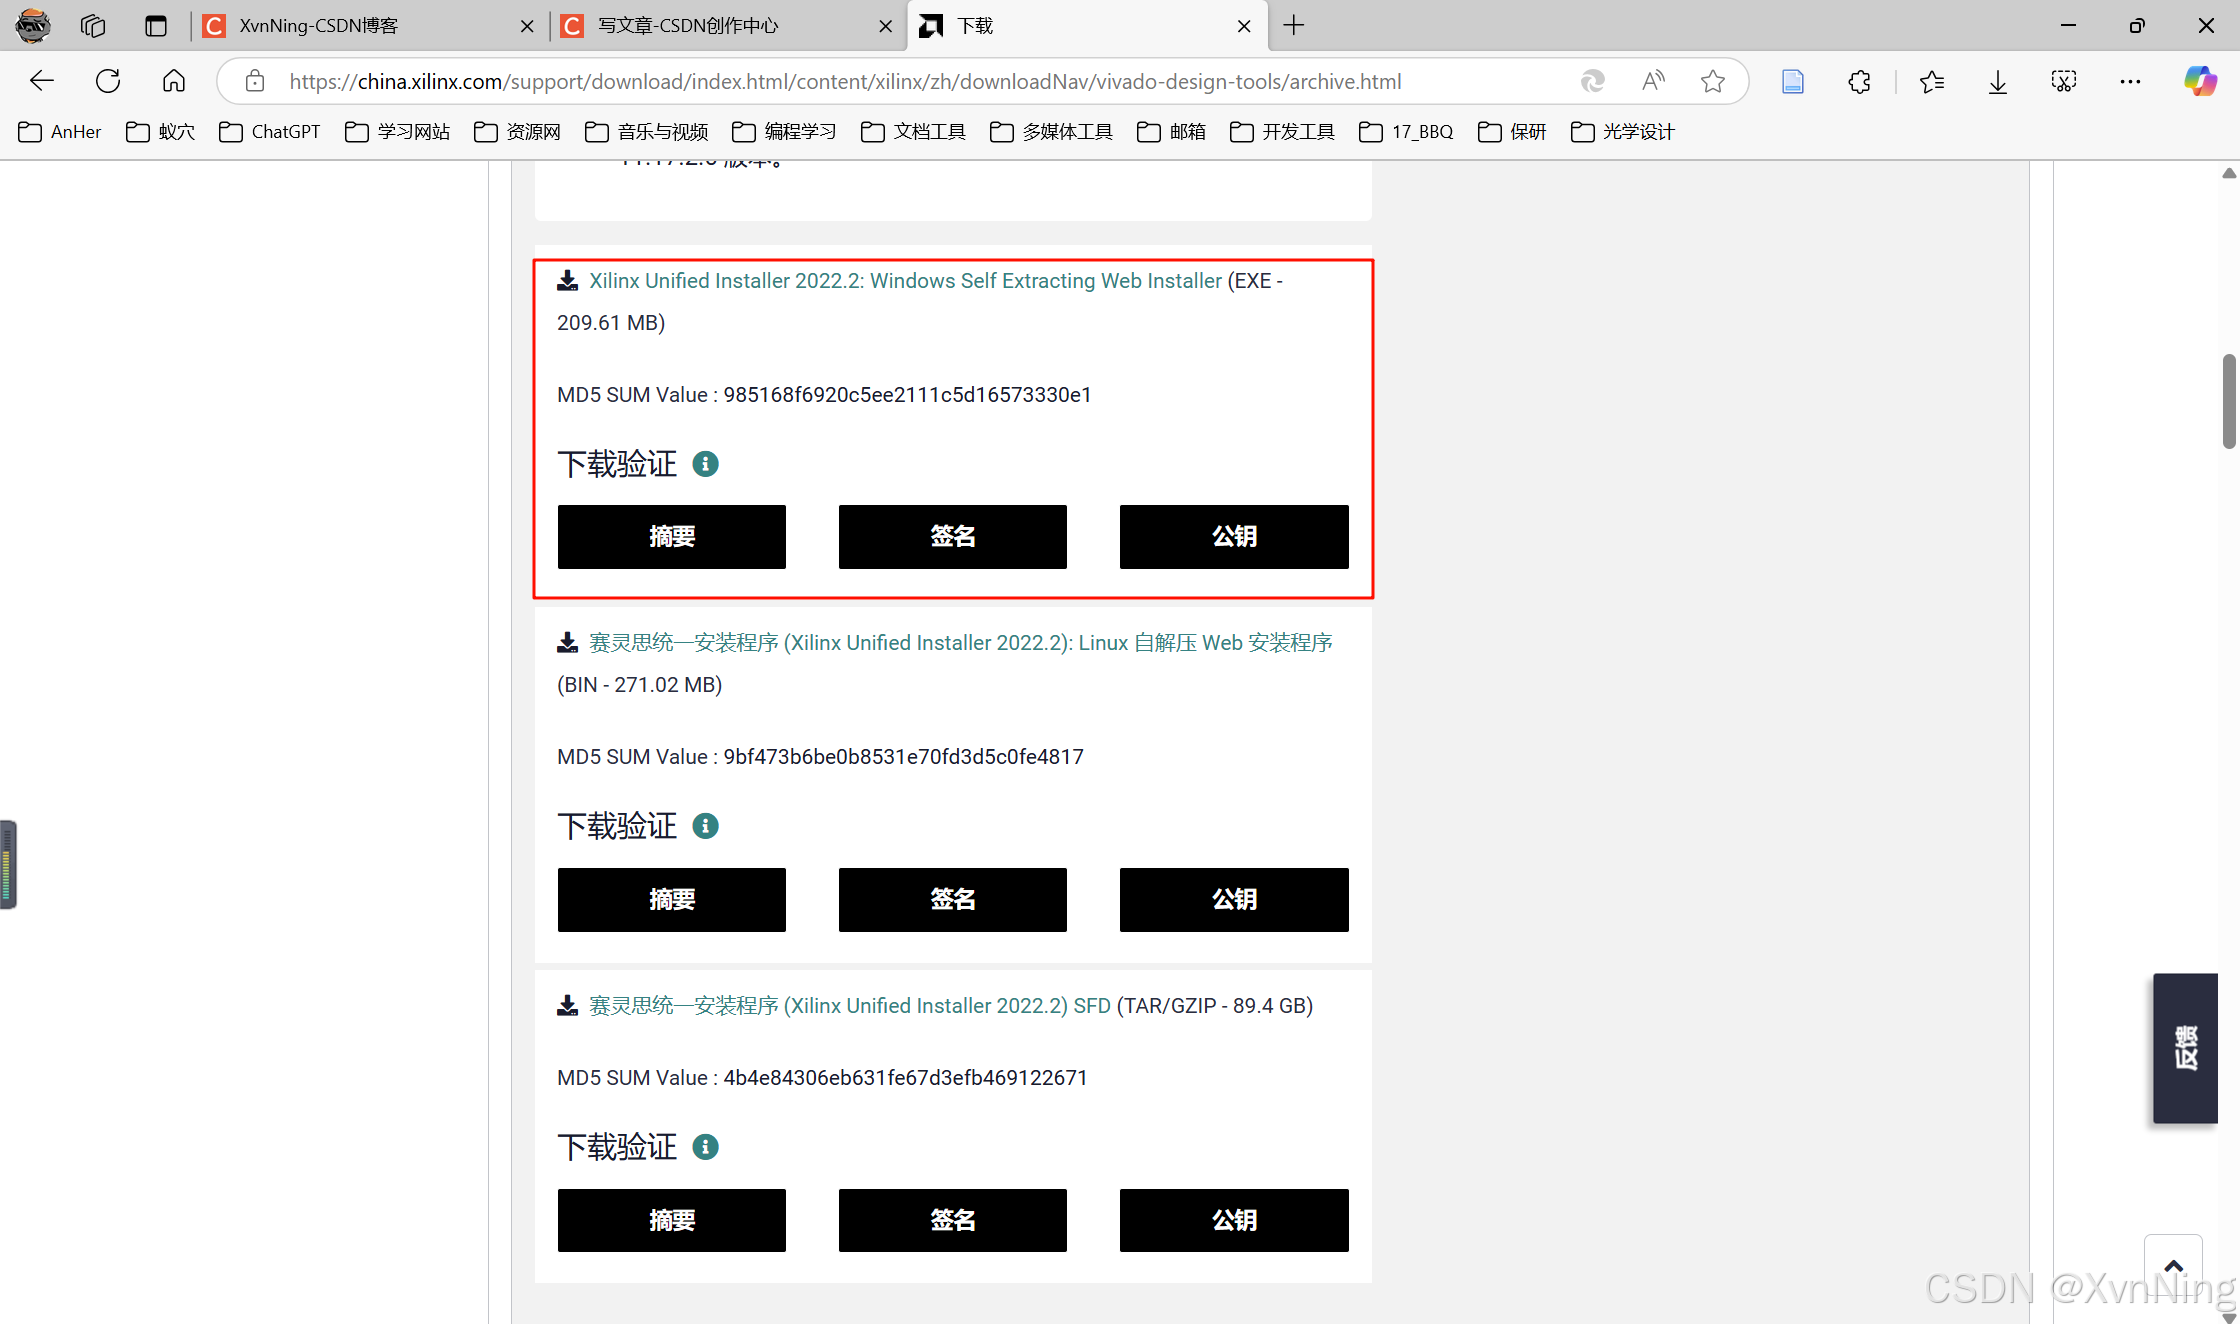Viewport: 2240px width, 1324px height.
Task: Click 公钥 button under Linux installer
Action: pos(1233,900)
